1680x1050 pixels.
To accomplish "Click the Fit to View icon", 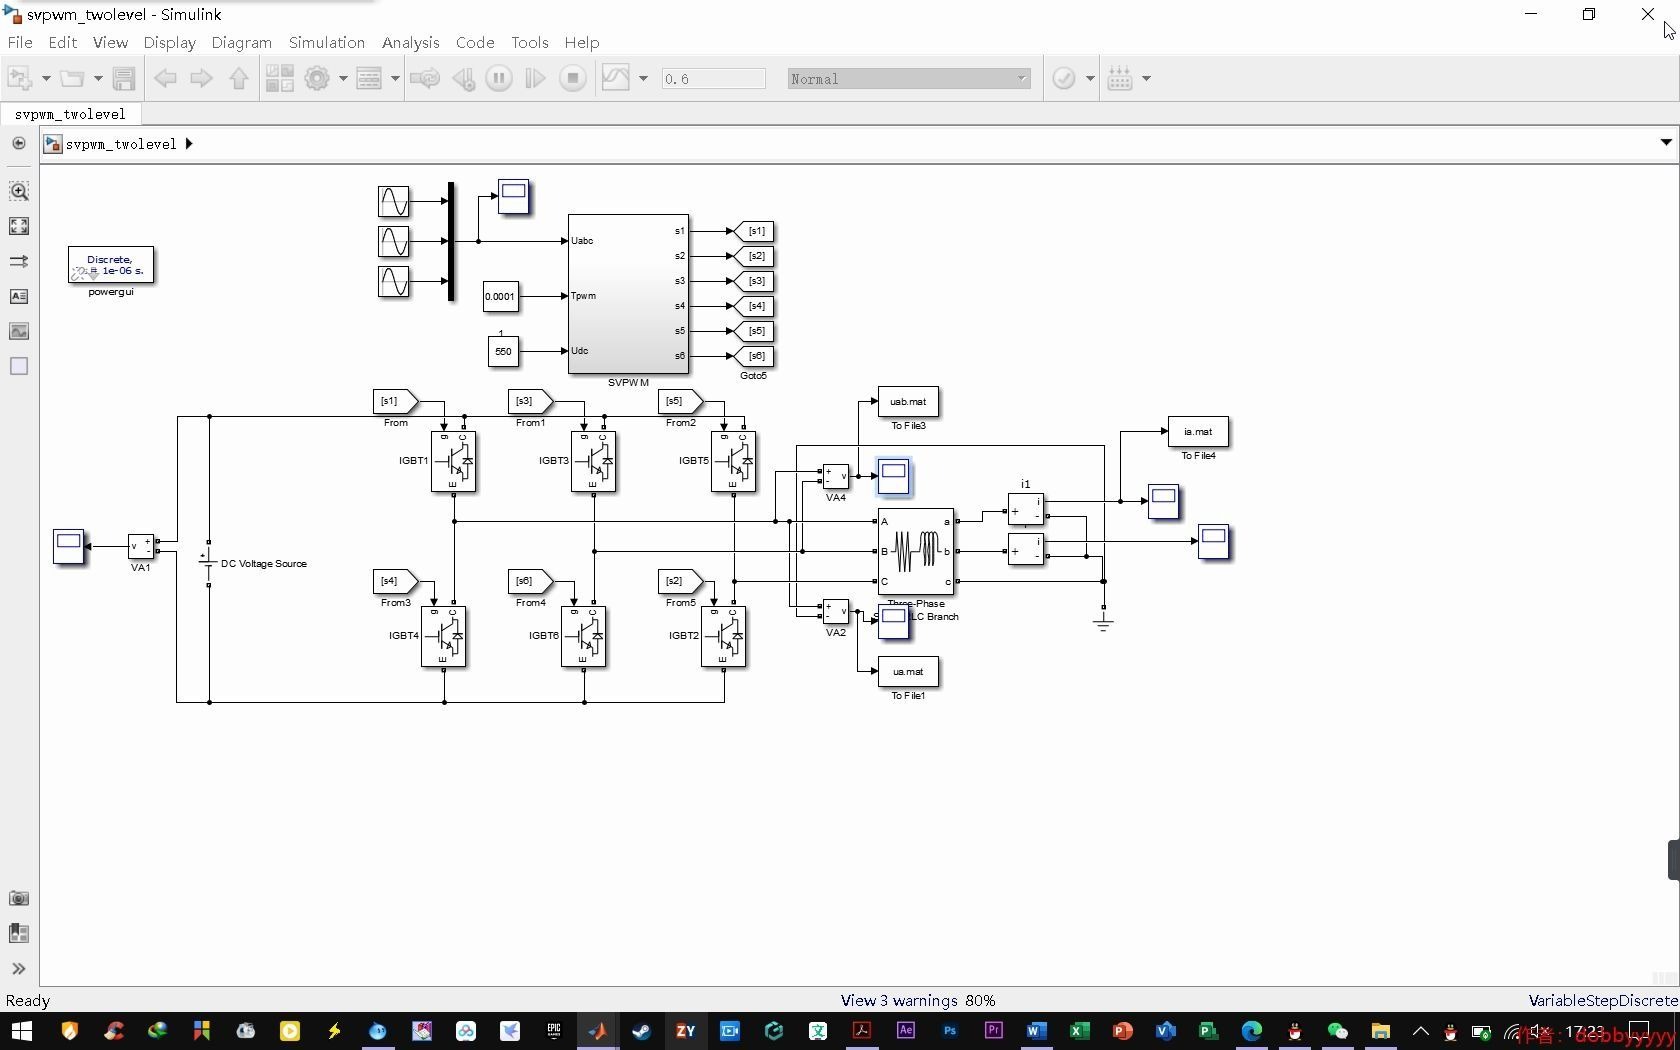I will click(18, 226).
